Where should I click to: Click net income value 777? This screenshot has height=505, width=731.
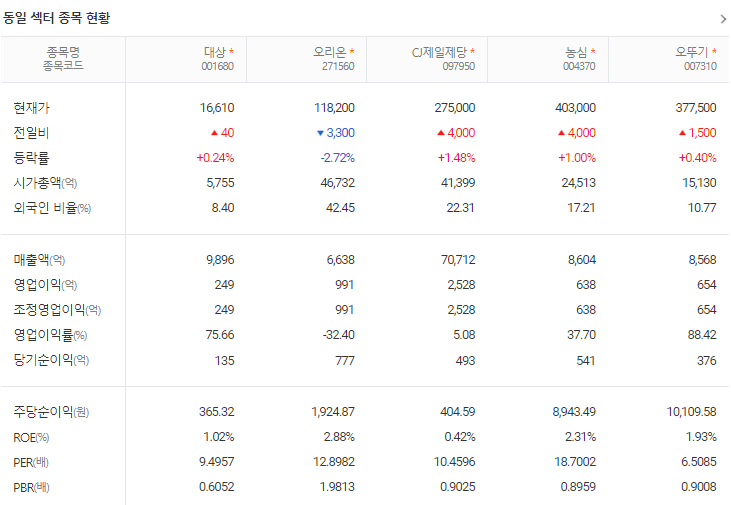345,360
